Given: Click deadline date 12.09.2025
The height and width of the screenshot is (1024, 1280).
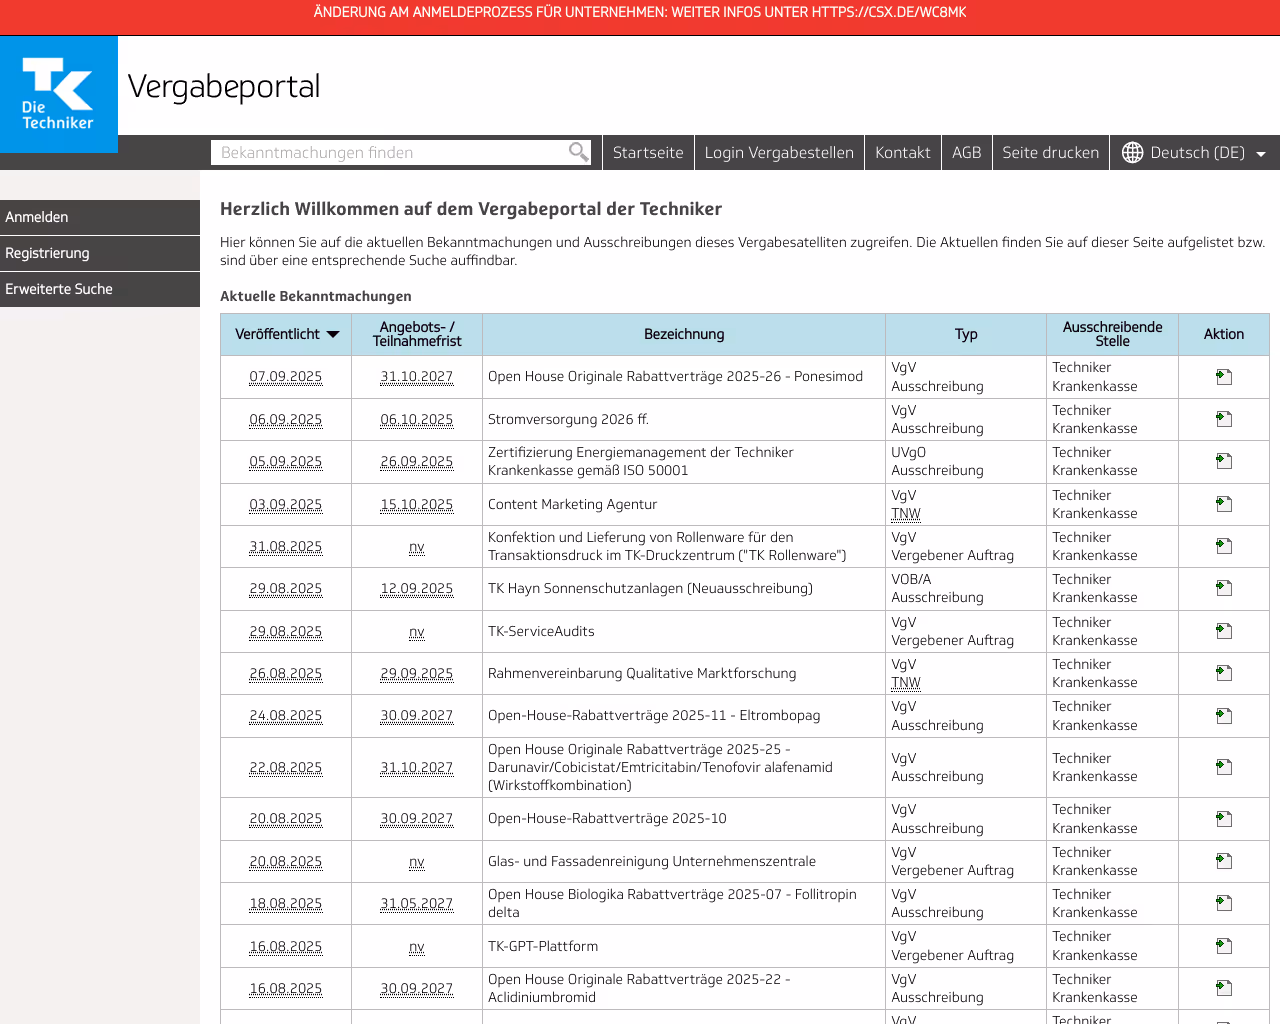Looking at the screenshot, I should (x=417, y=589).
